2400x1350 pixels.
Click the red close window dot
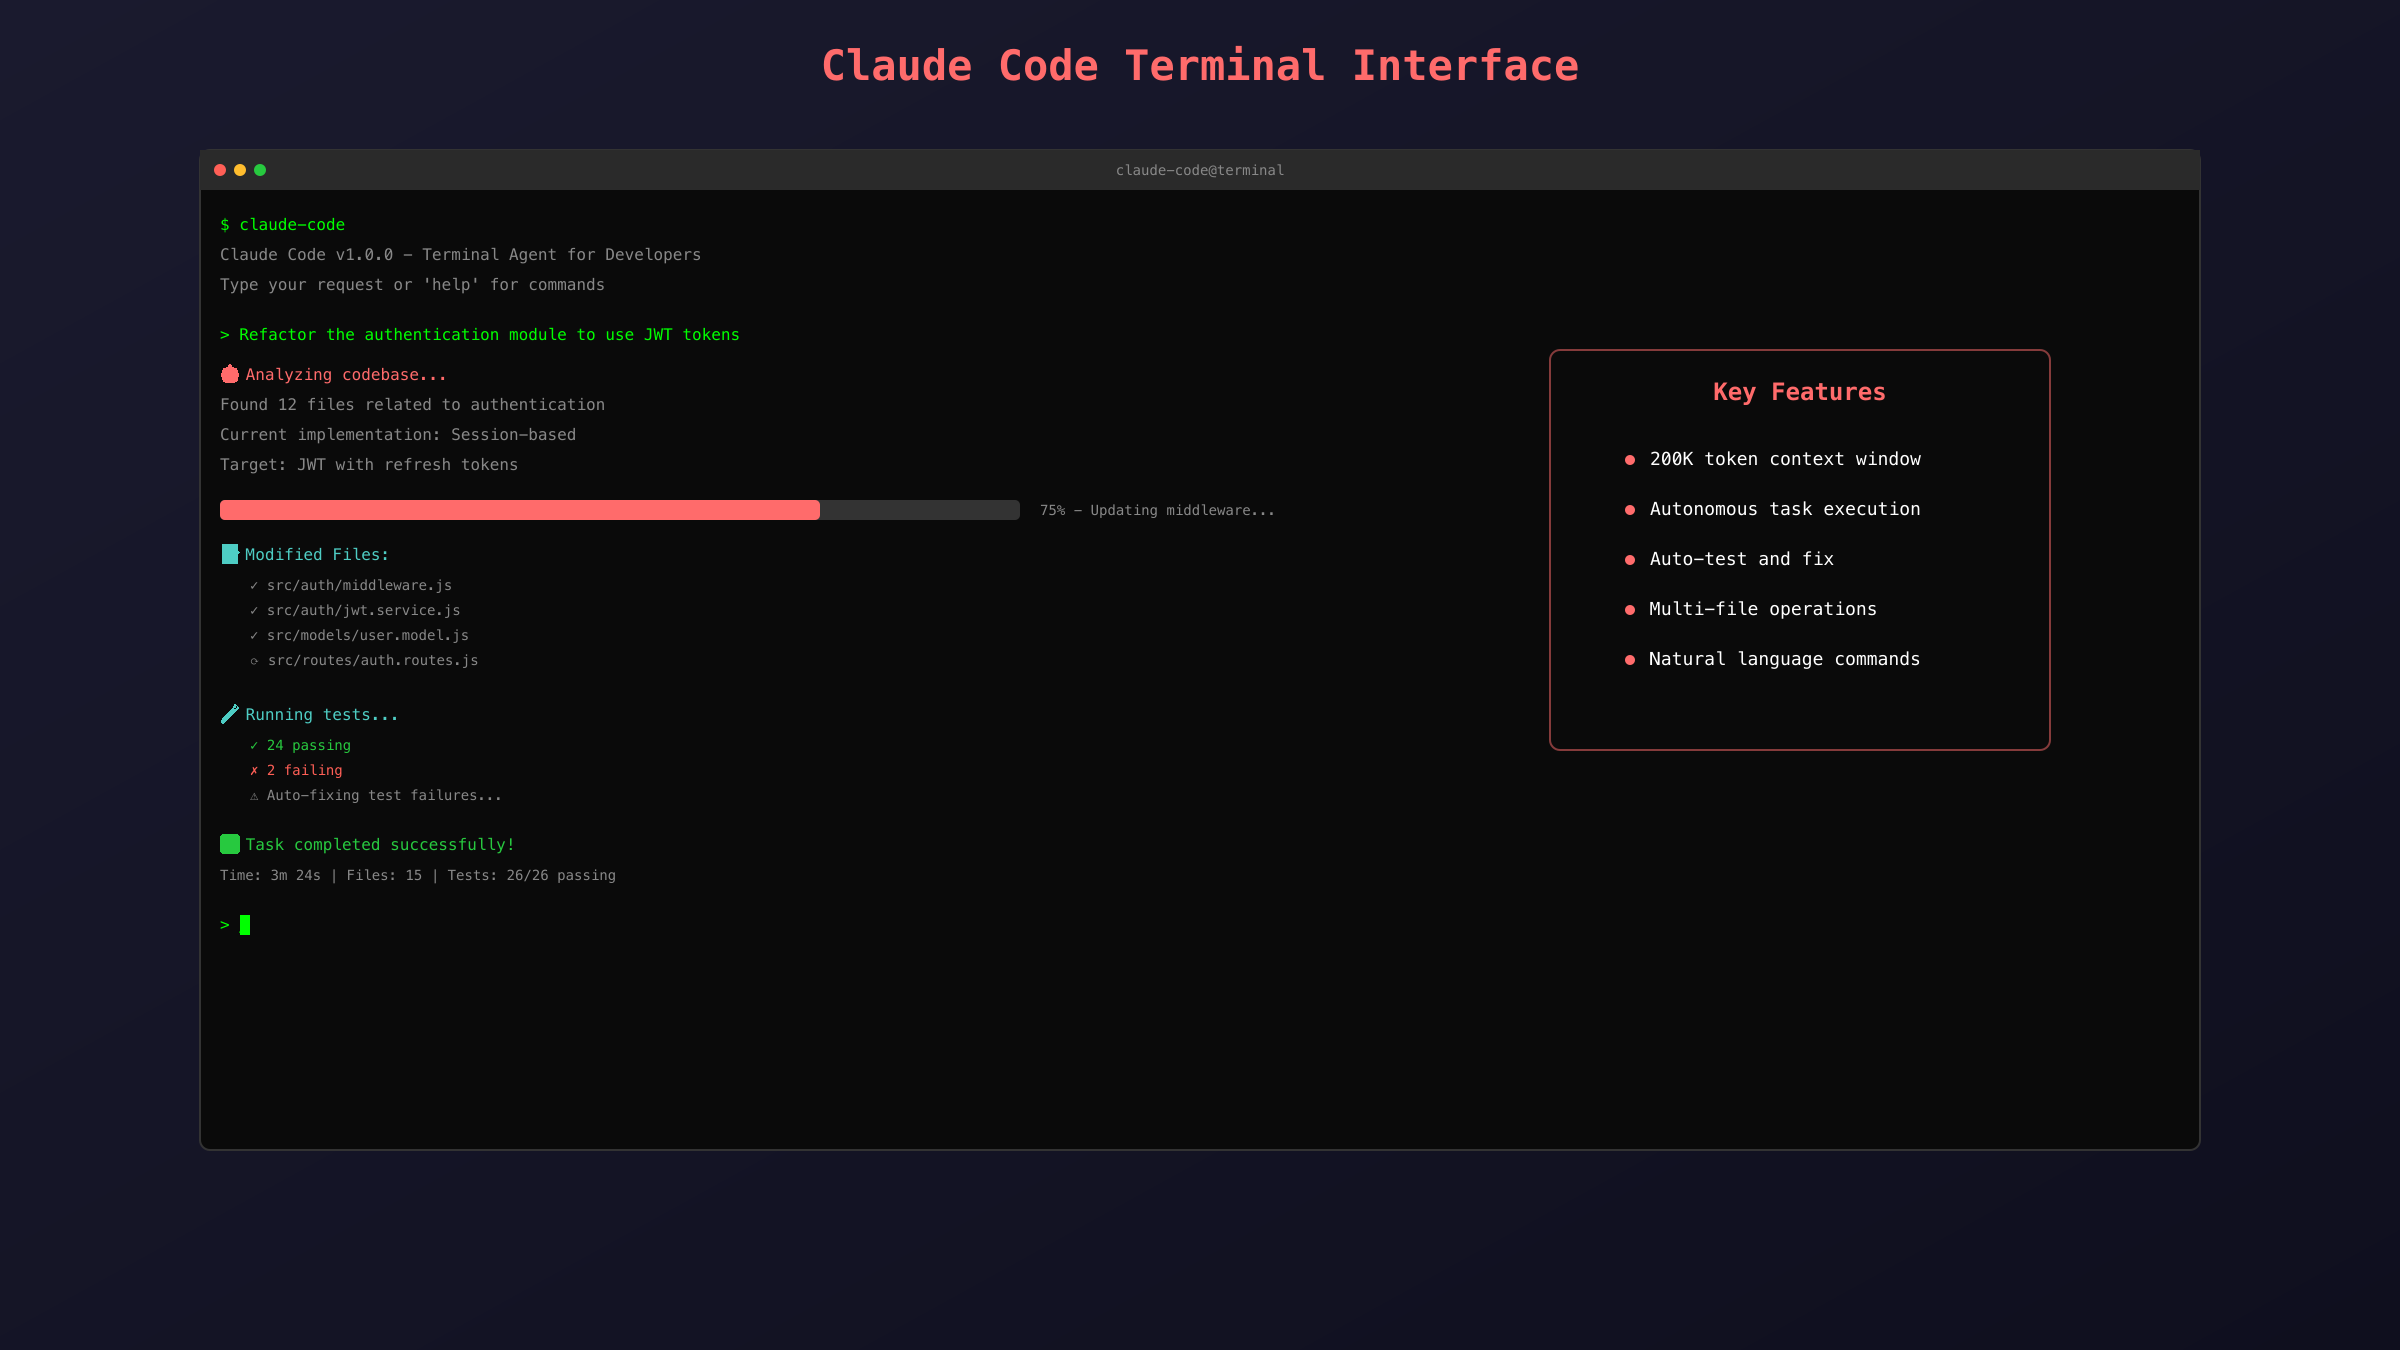(220, 170)
